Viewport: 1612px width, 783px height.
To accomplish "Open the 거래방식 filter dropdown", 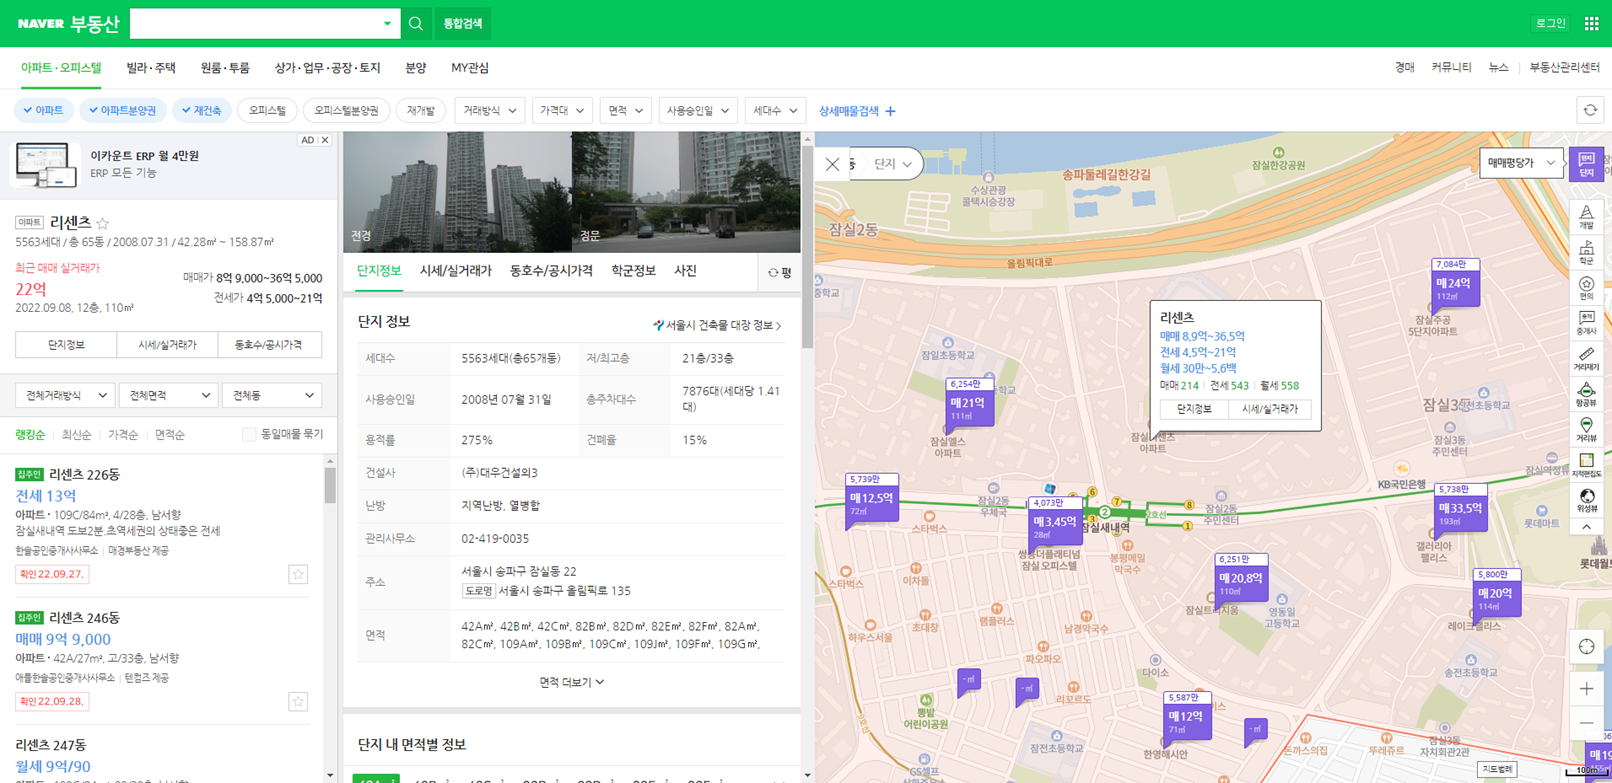I will coord(489,111).
